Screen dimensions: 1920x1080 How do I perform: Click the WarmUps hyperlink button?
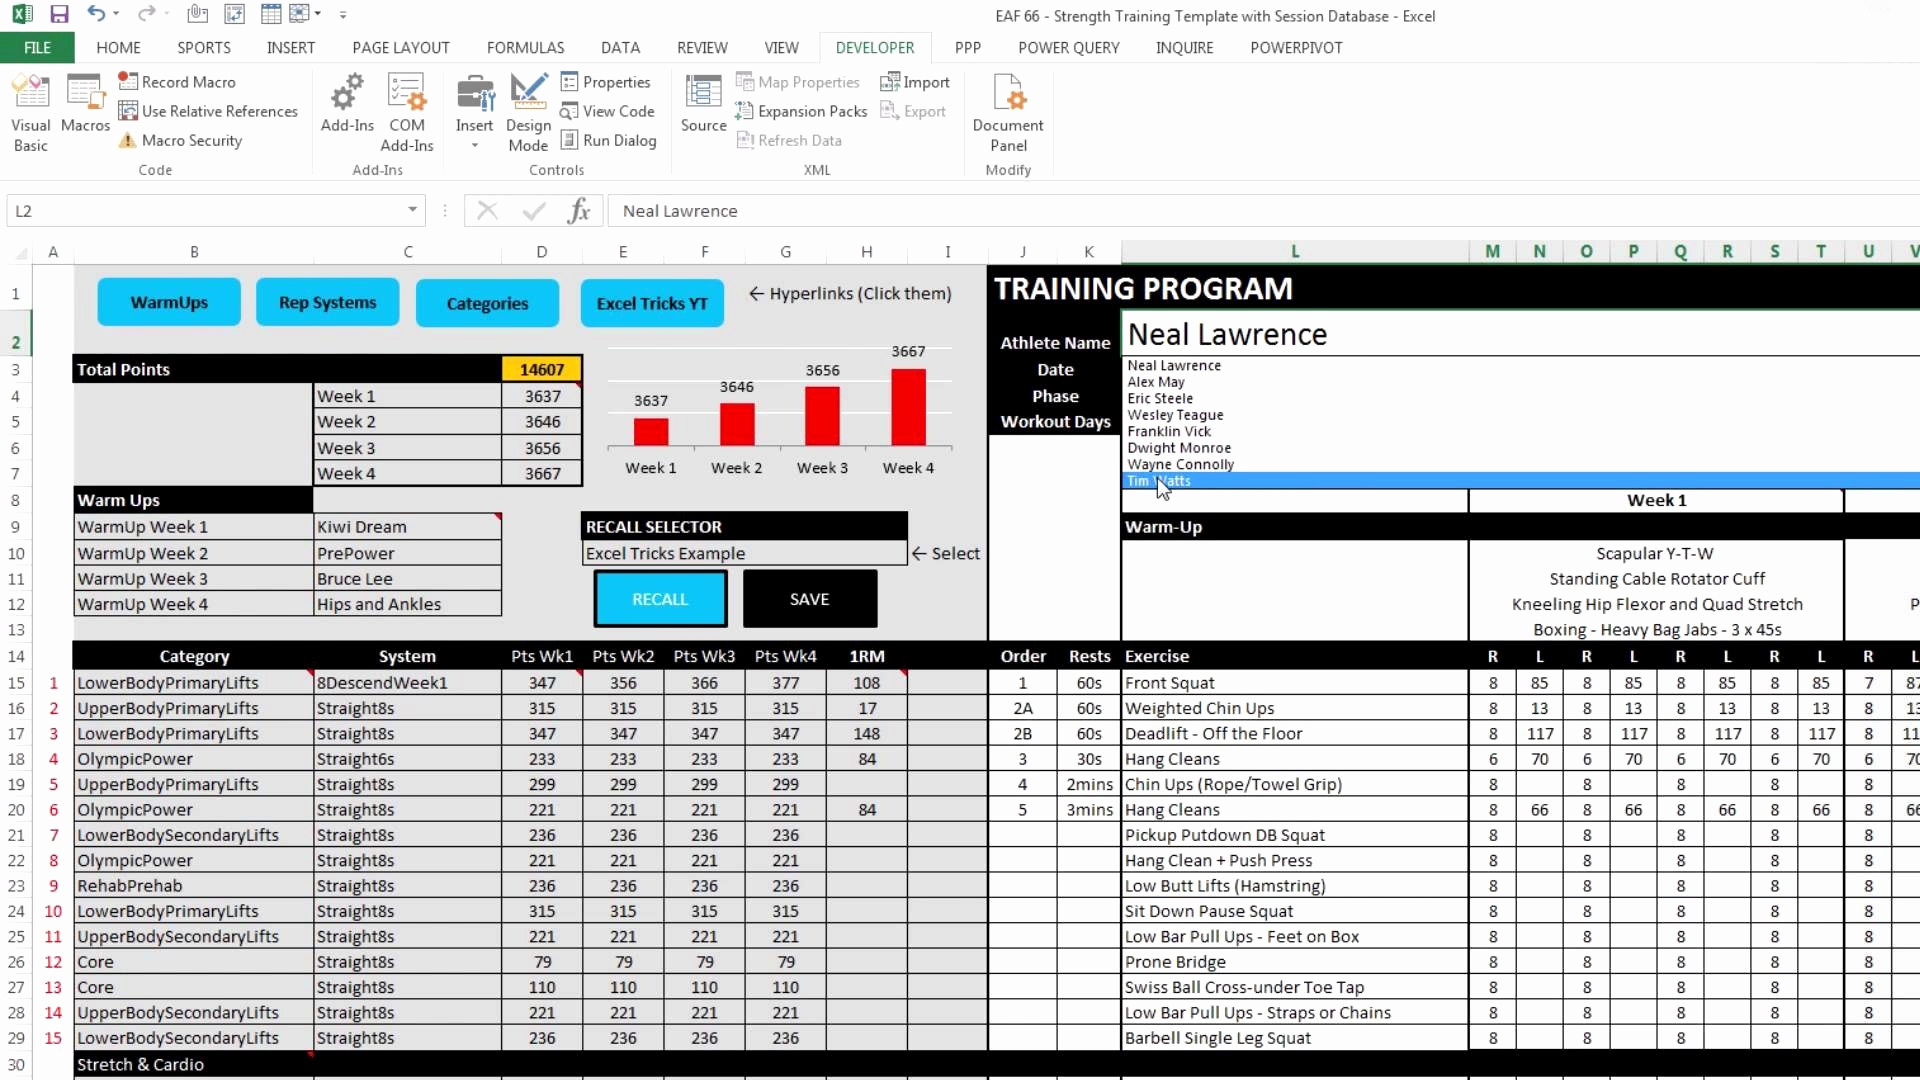coord(169,302)
